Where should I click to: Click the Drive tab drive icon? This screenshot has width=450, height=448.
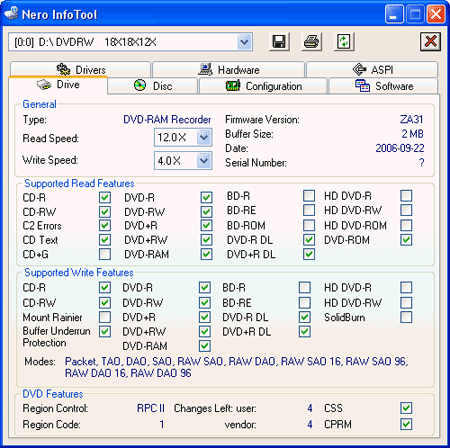click(44, 85)
